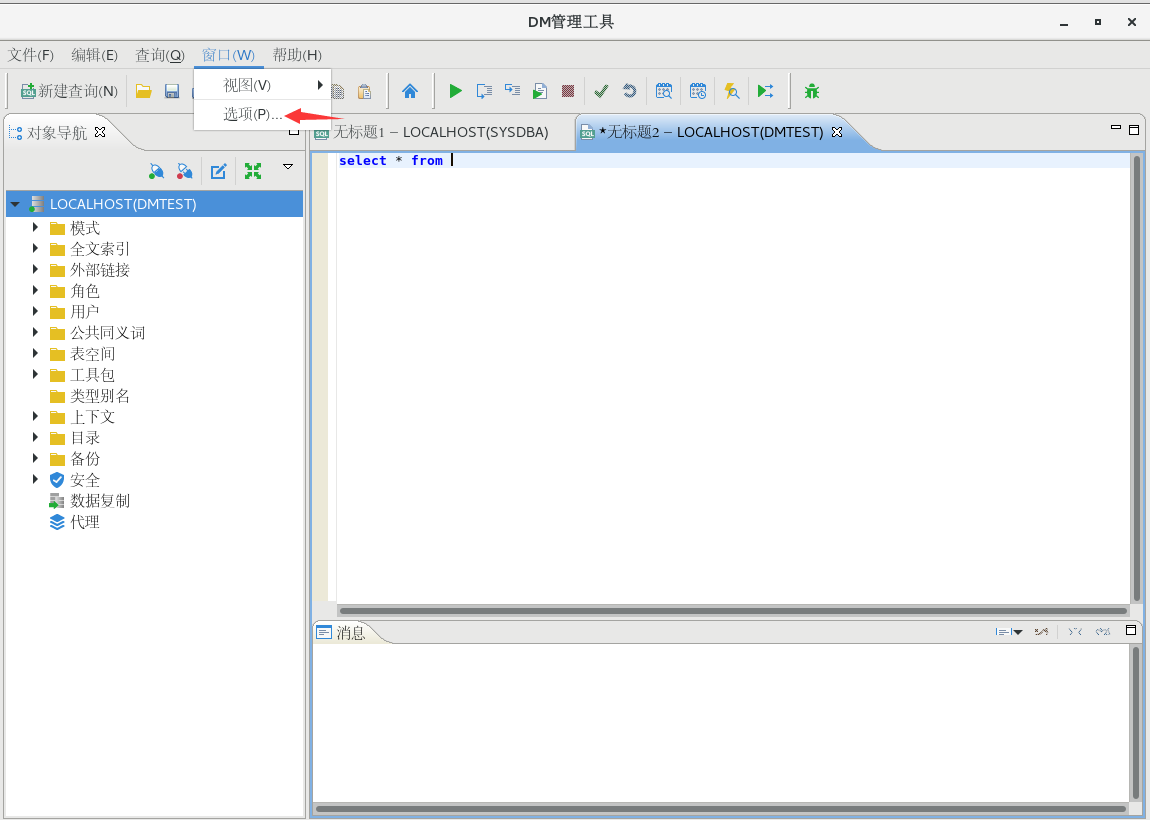
Task: Open the 帮助(H) menu
Action: pos(297,55)
